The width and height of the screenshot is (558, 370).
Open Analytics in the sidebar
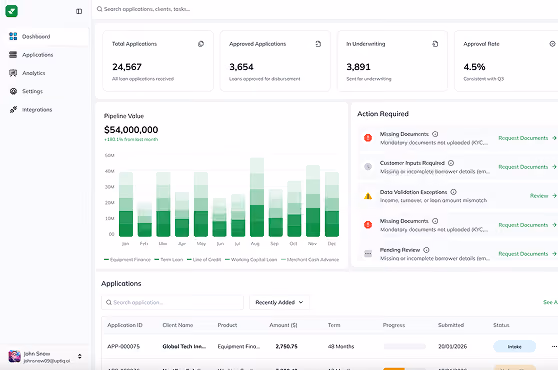(46, 73)
